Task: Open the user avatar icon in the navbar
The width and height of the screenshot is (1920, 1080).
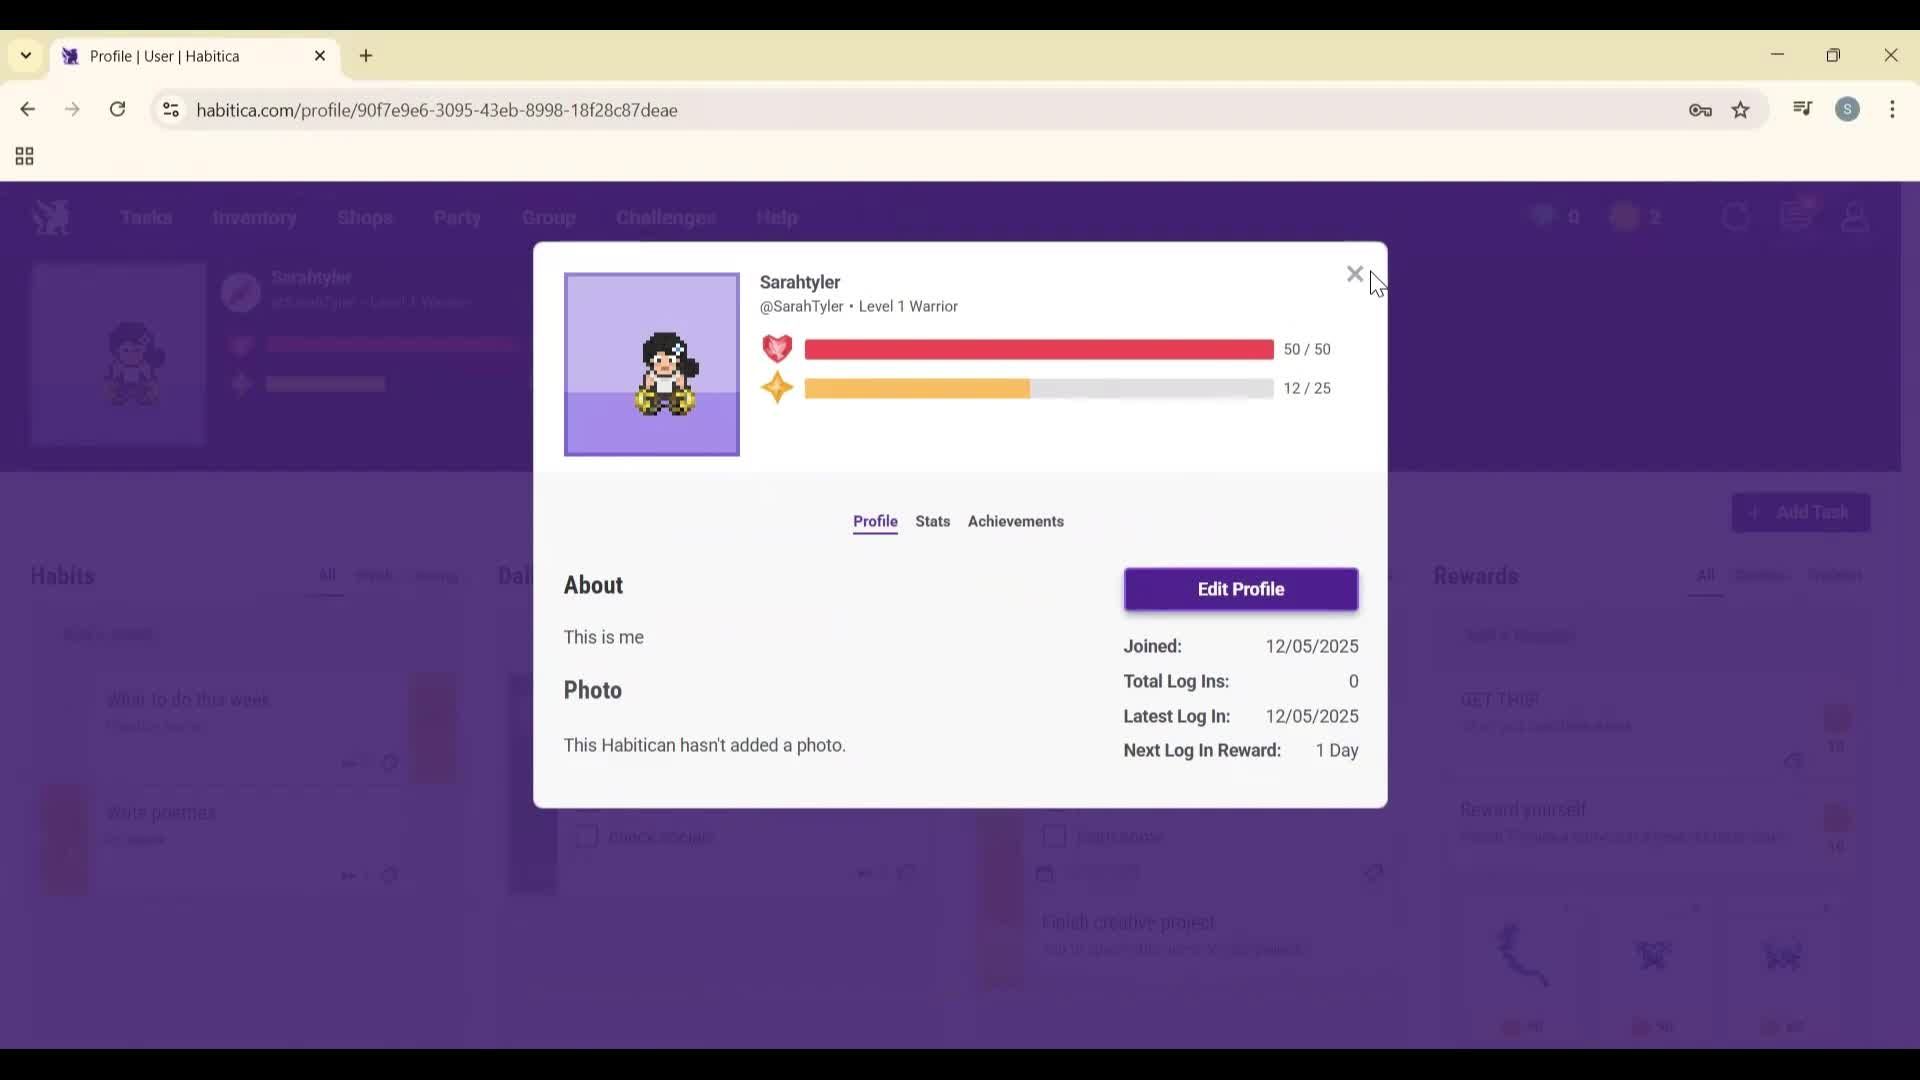Action: (1856, 217)
